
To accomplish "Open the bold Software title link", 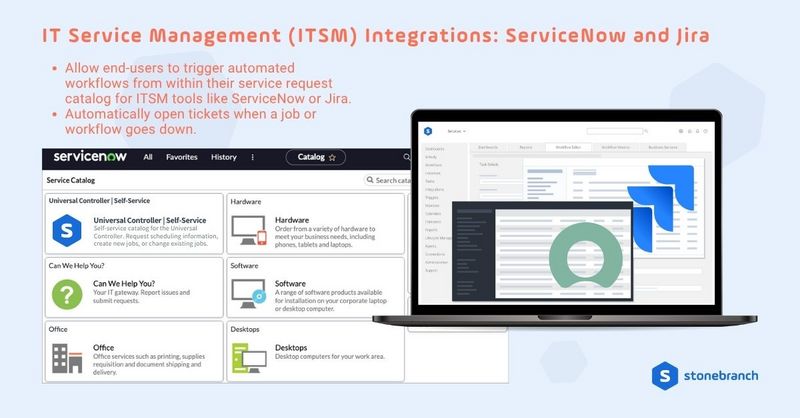I will click(290, 284).
